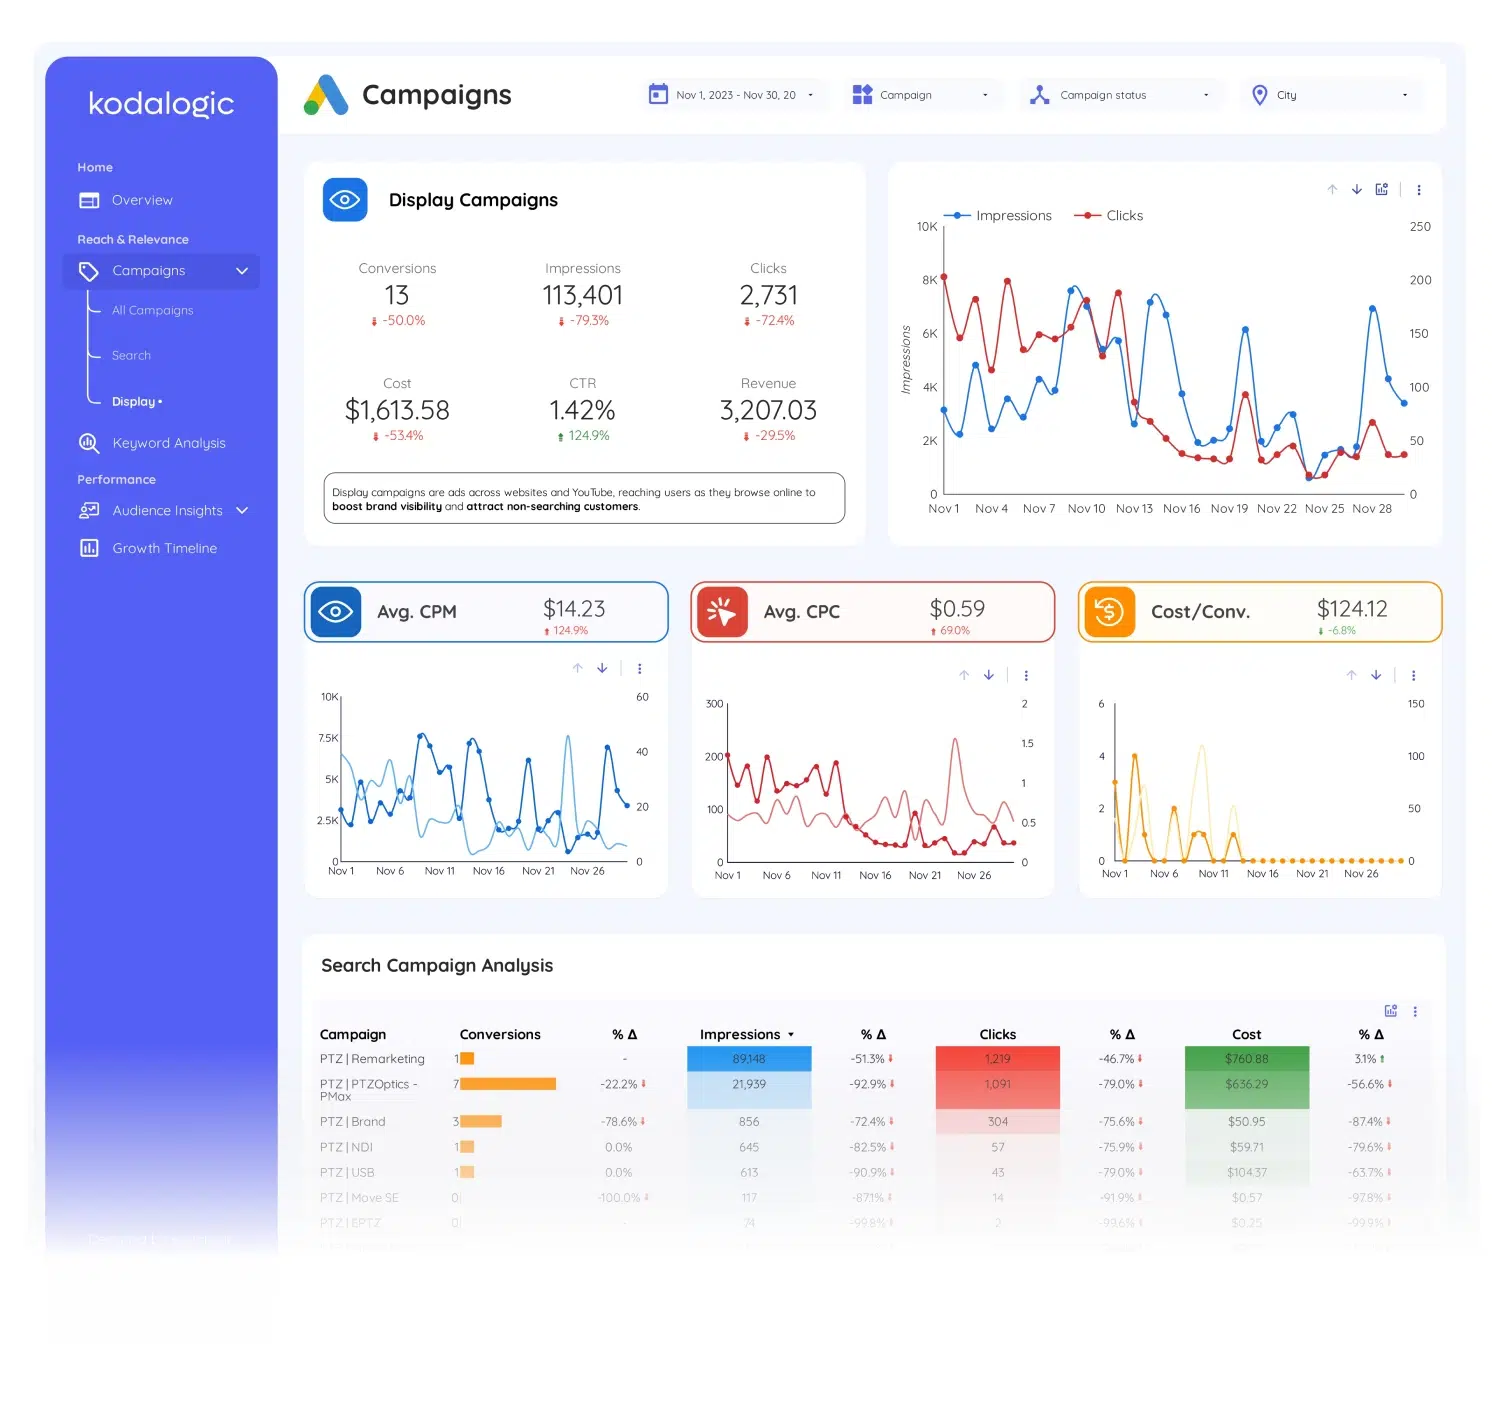The width and height of the screenshot is (1500, 1401).
Task: Open the Campaign status dropdown
Action: (1122, 95)
